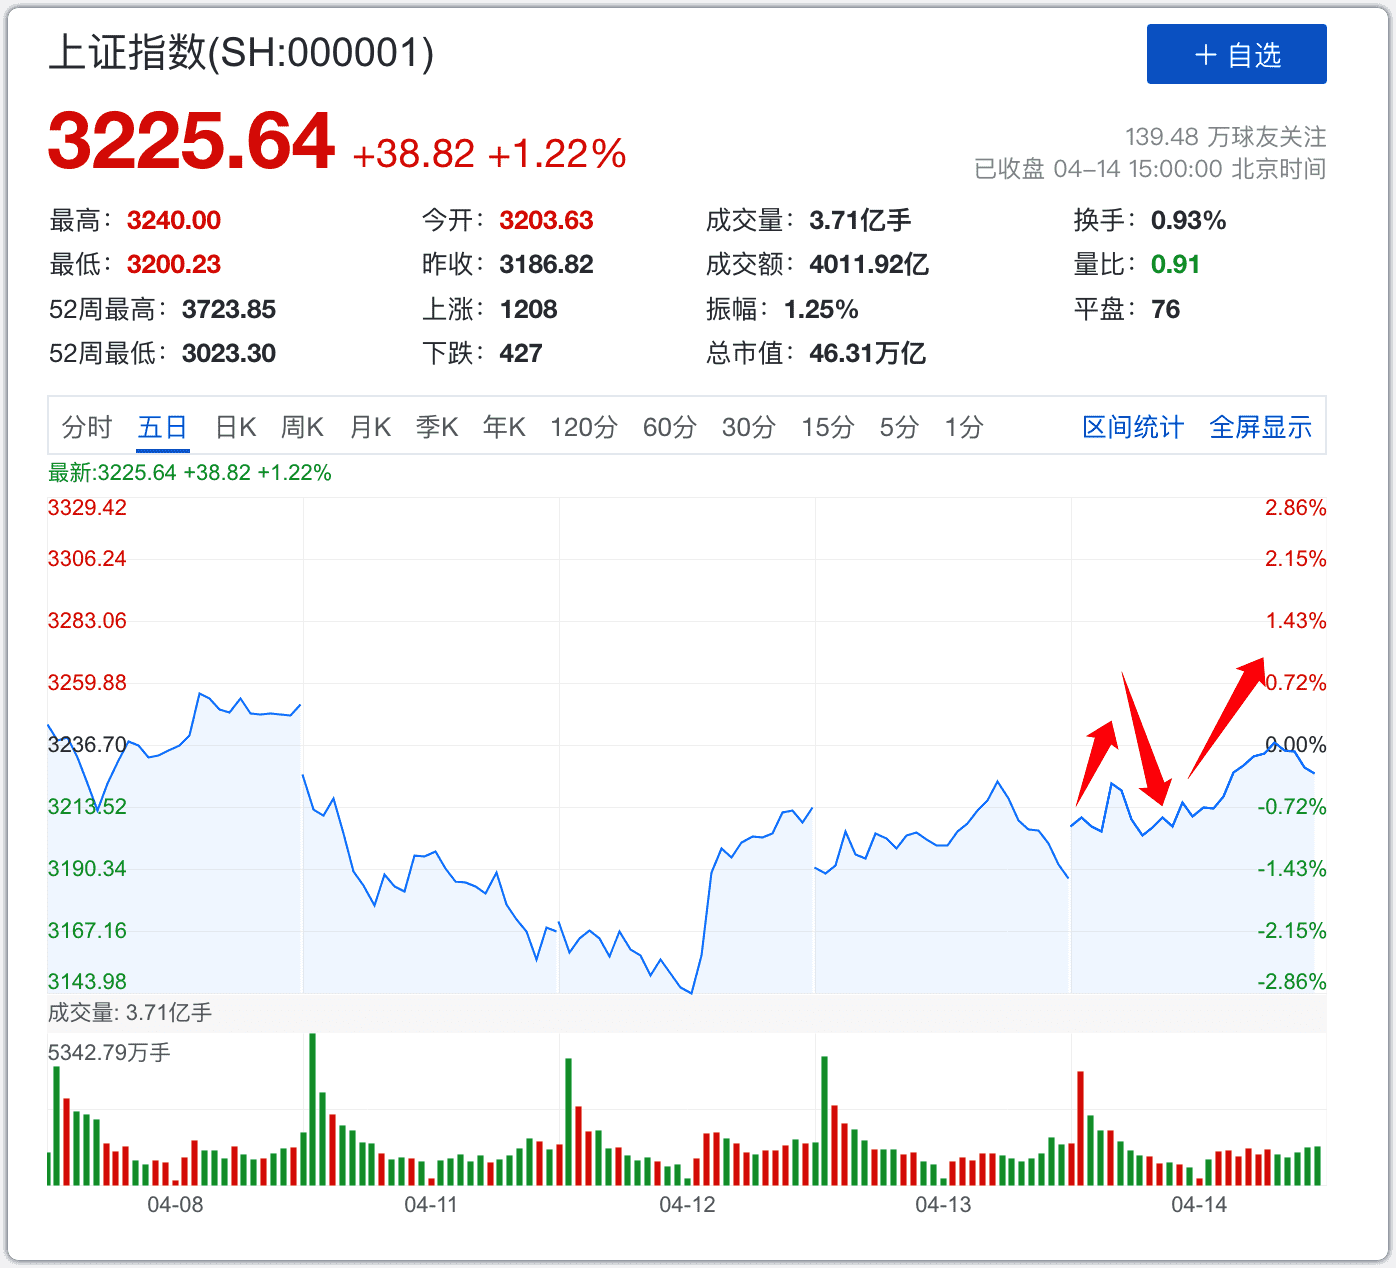The image size is (1396, 1268).
Task: Click the 成交量: 3.71亿手 volume panel header
Action: pyautogui.click(x=130, y=1013)
